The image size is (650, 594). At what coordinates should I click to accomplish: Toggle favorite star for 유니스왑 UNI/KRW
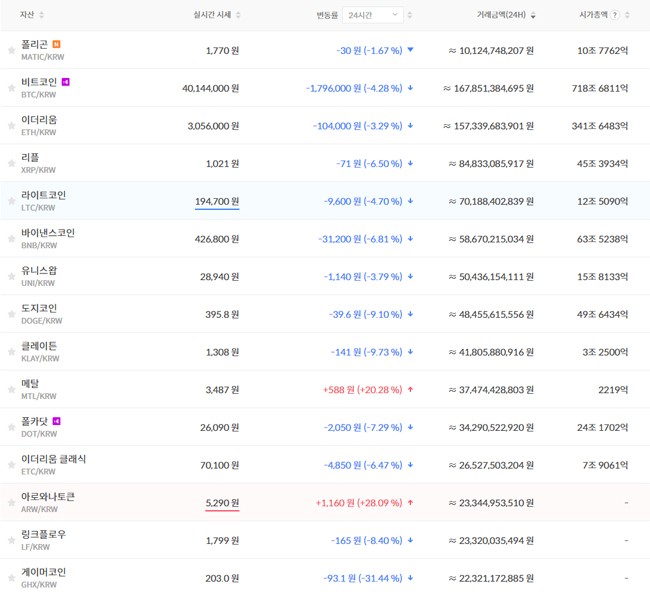[x=12, y=277]
